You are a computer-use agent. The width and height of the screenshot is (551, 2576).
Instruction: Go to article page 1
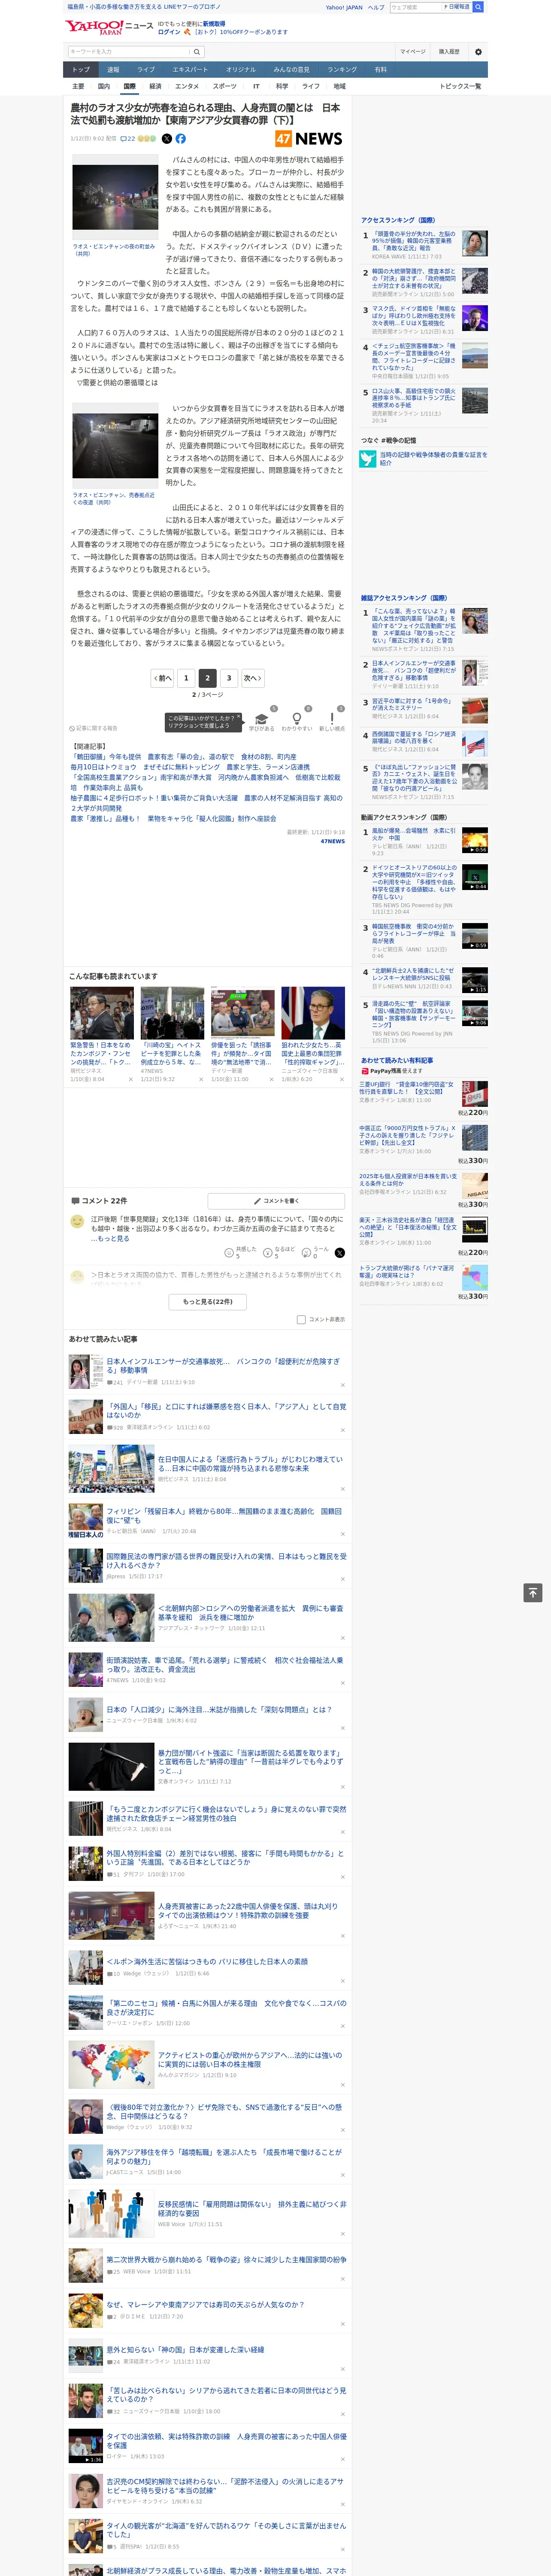[186, 677]
